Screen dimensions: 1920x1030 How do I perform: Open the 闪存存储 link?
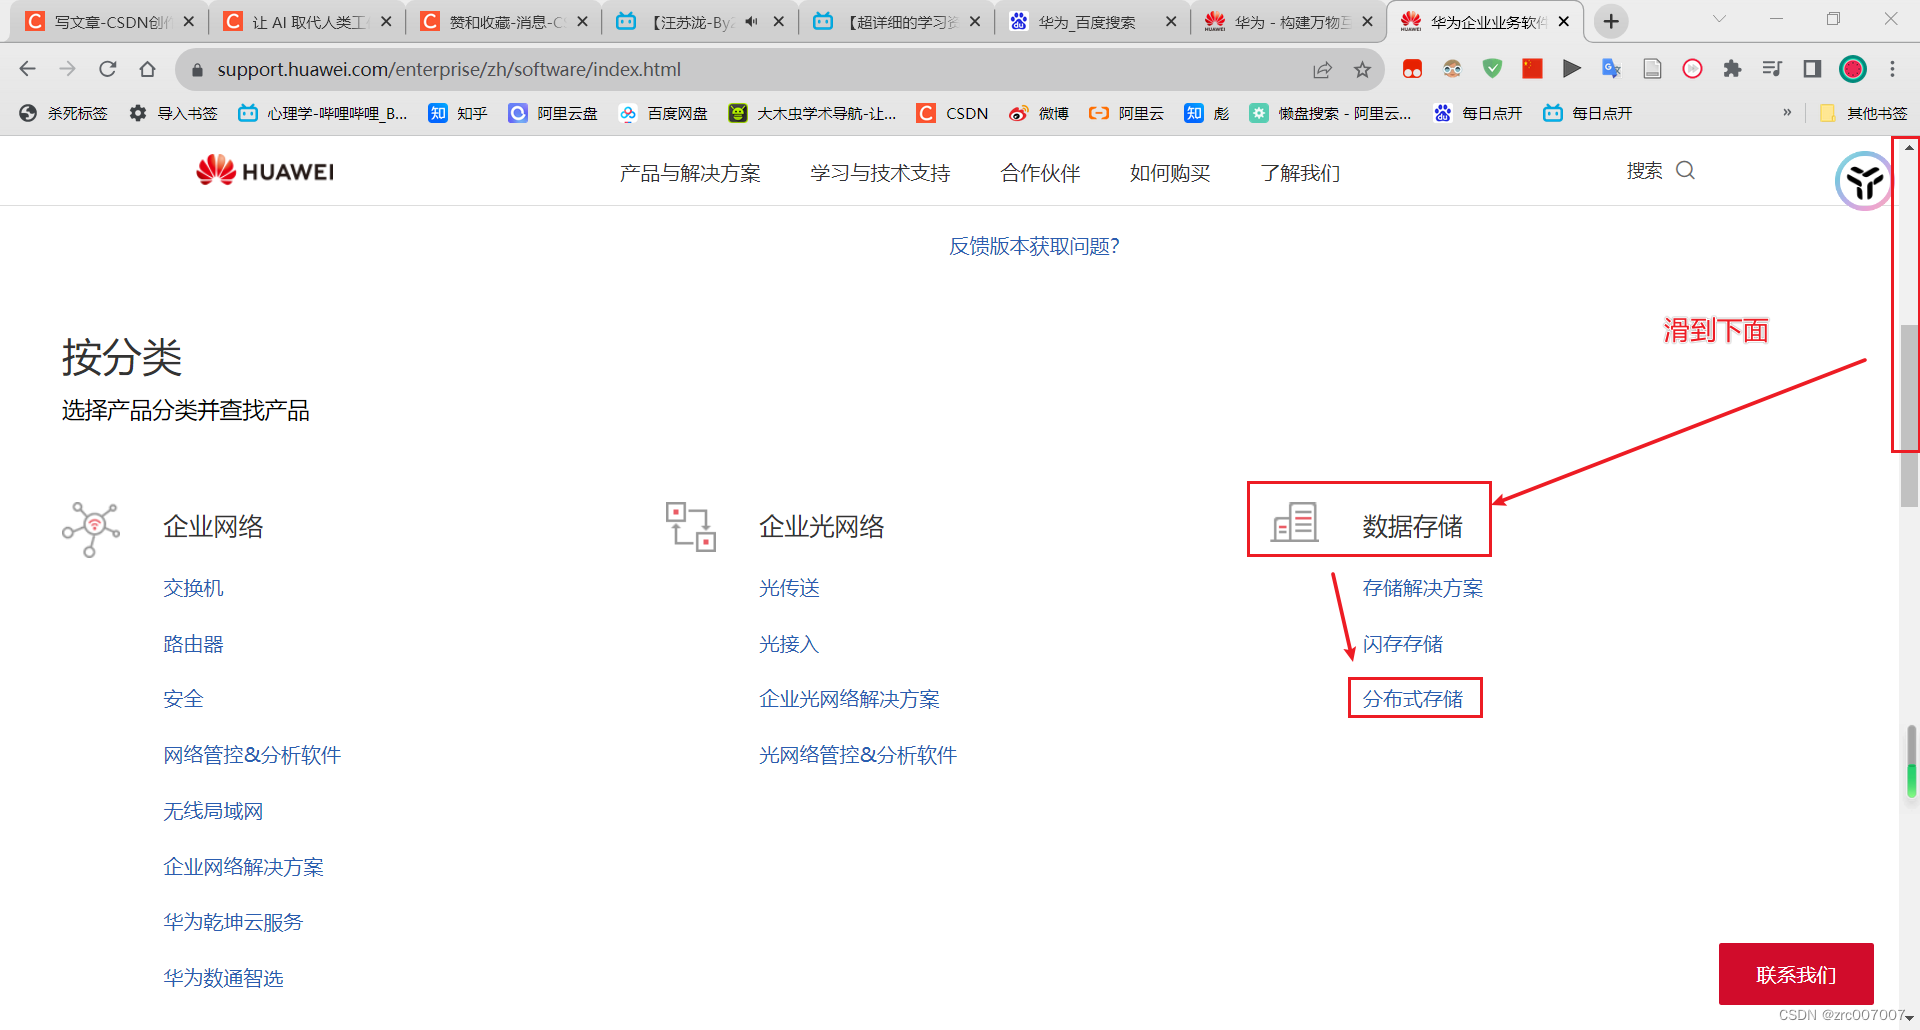click(x=1403, y=644)
